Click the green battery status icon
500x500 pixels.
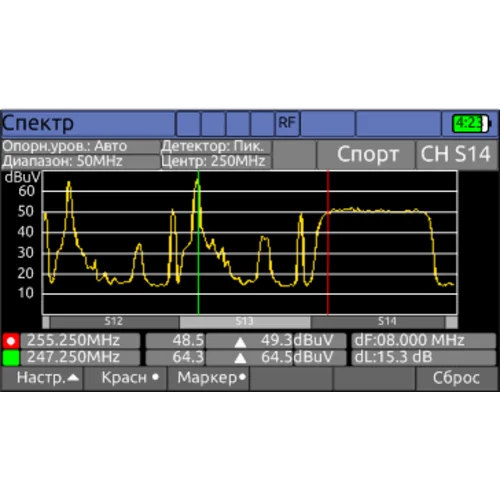[x=471, y=124]
